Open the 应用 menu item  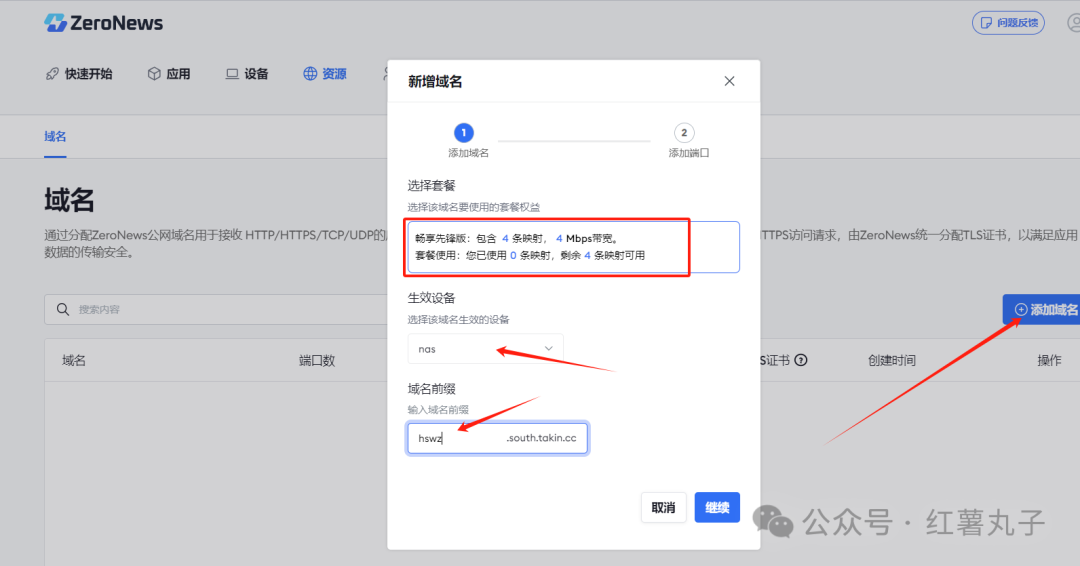(169, 74)
